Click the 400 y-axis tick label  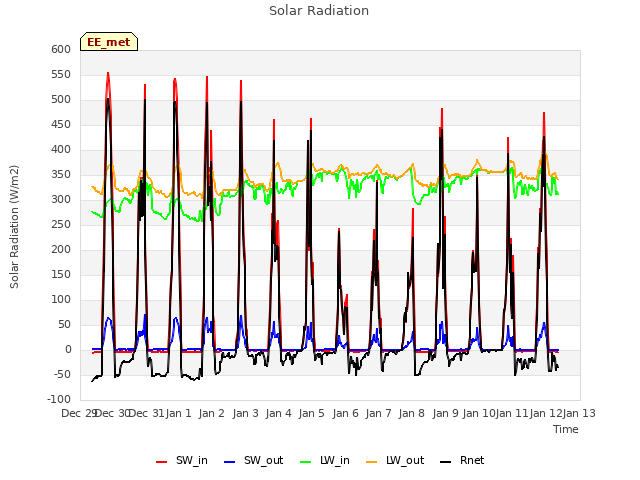coord(61,149)
